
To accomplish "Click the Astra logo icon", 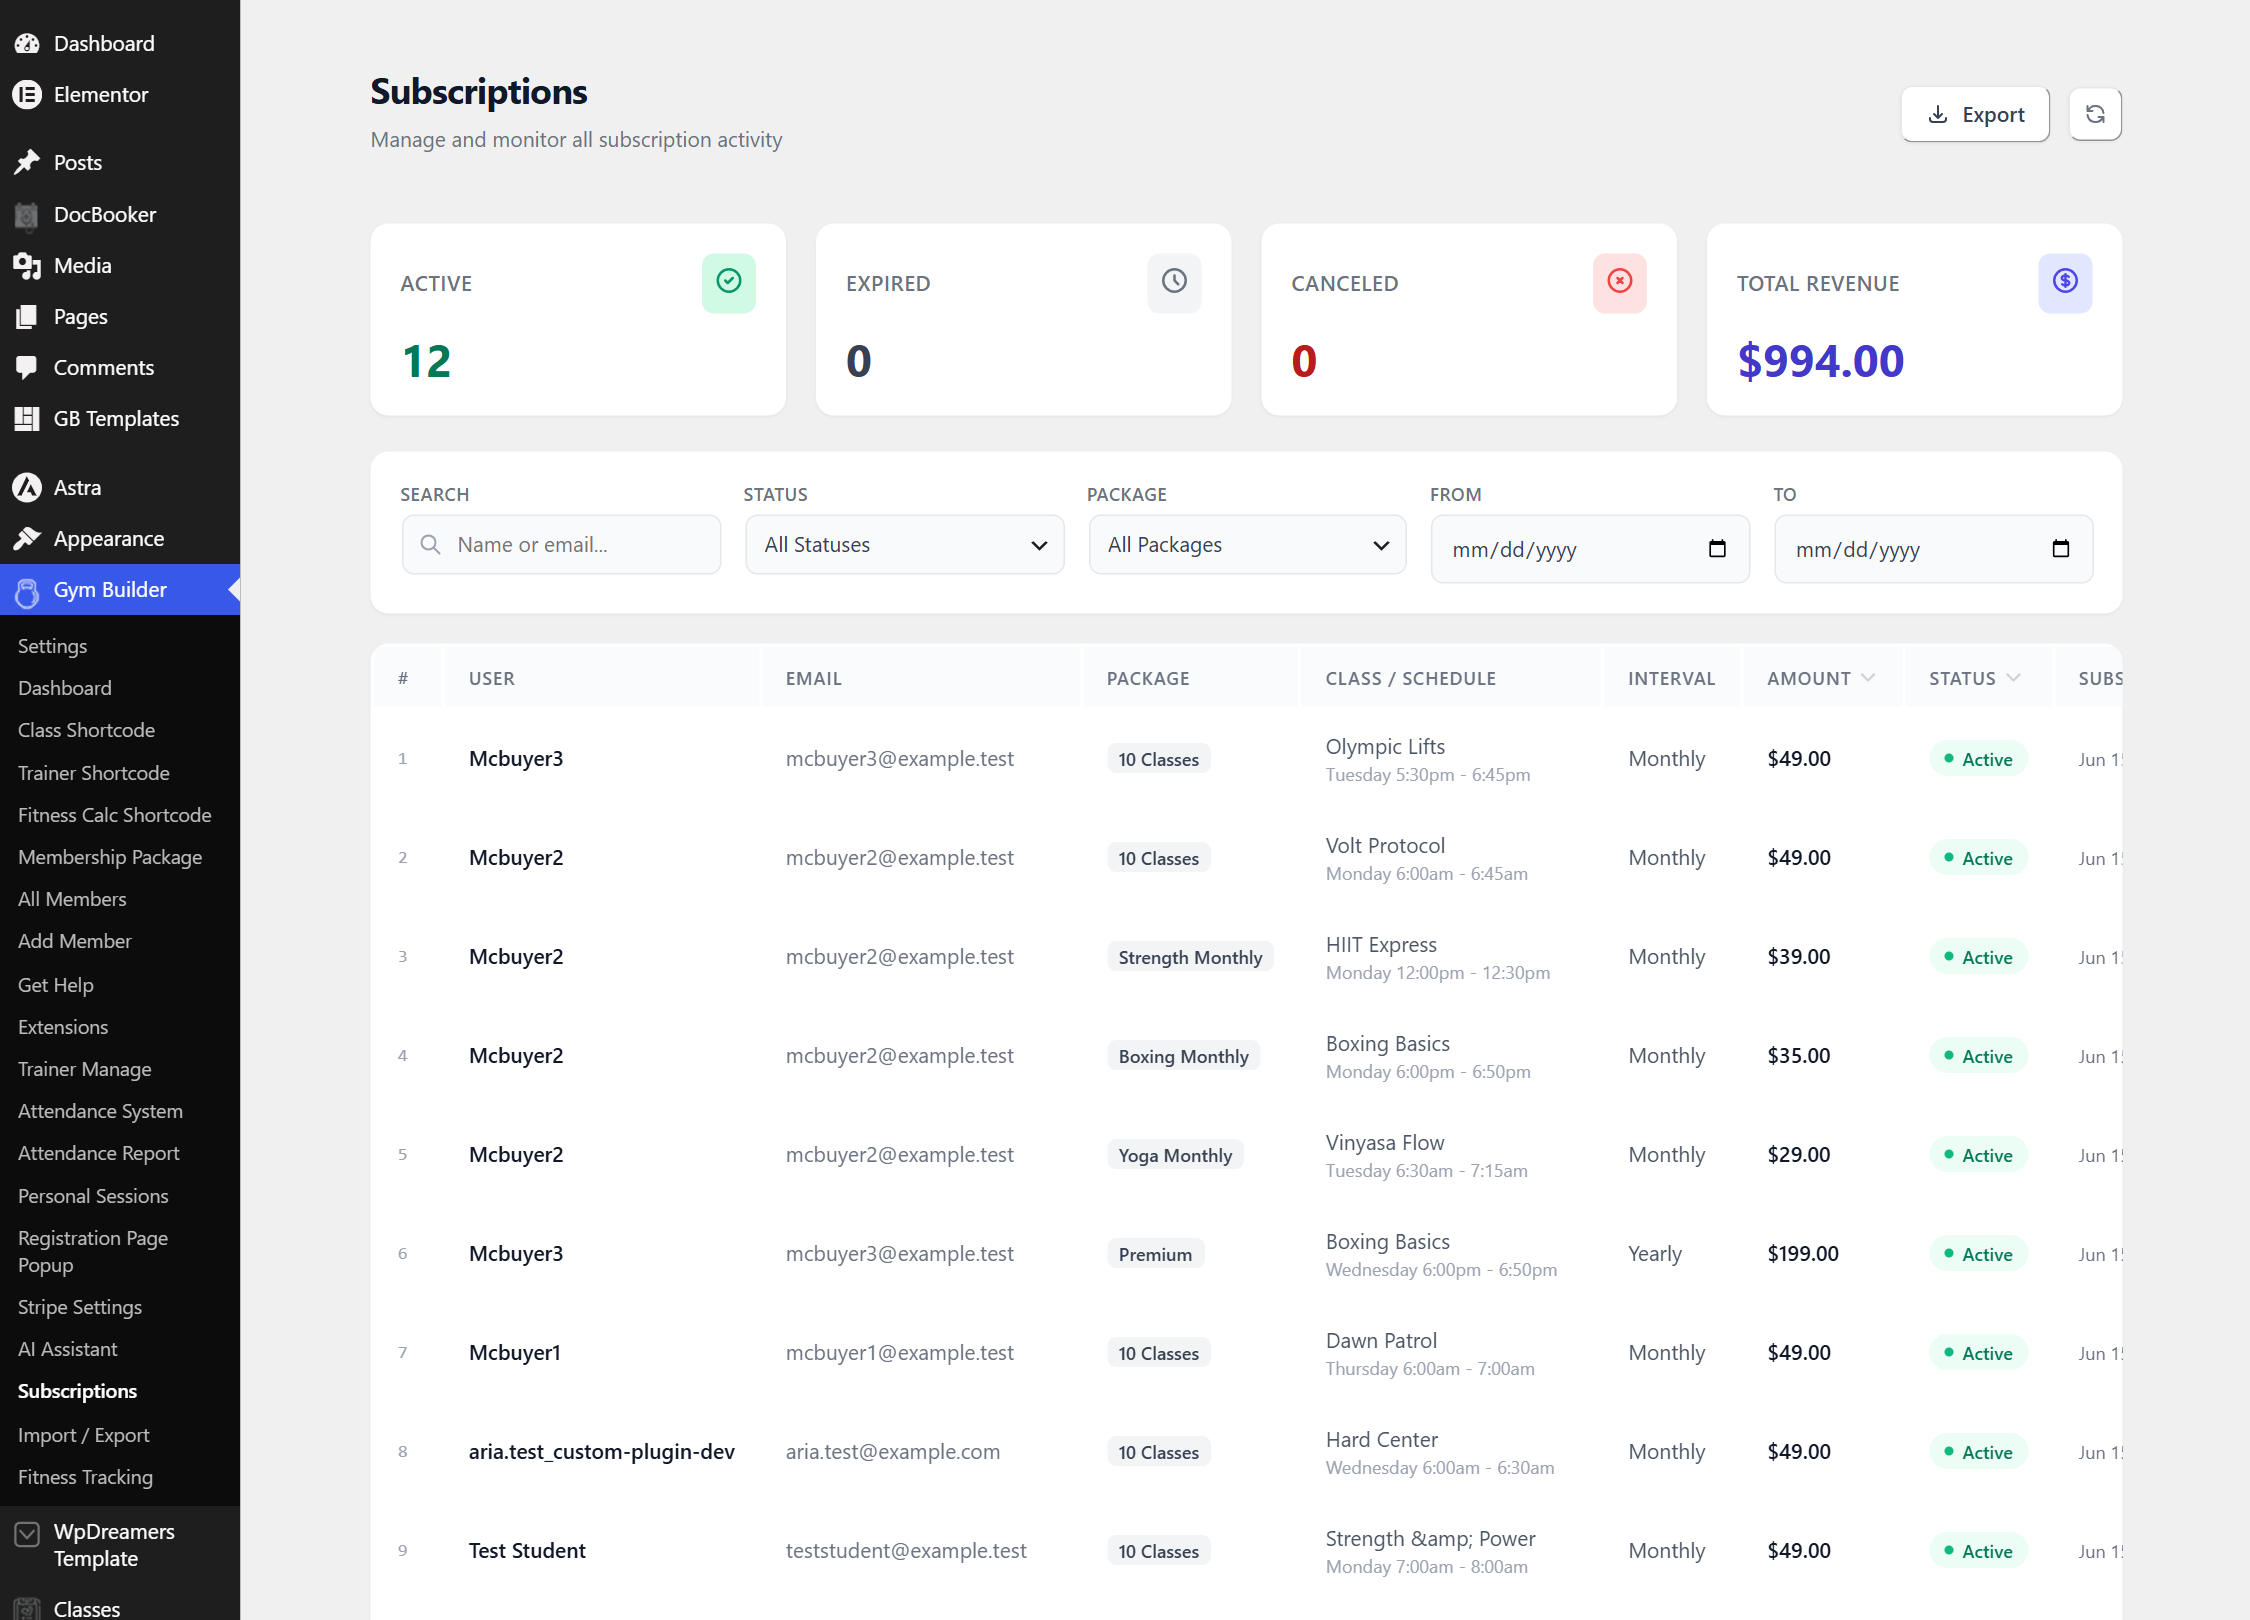I will 27,487.
